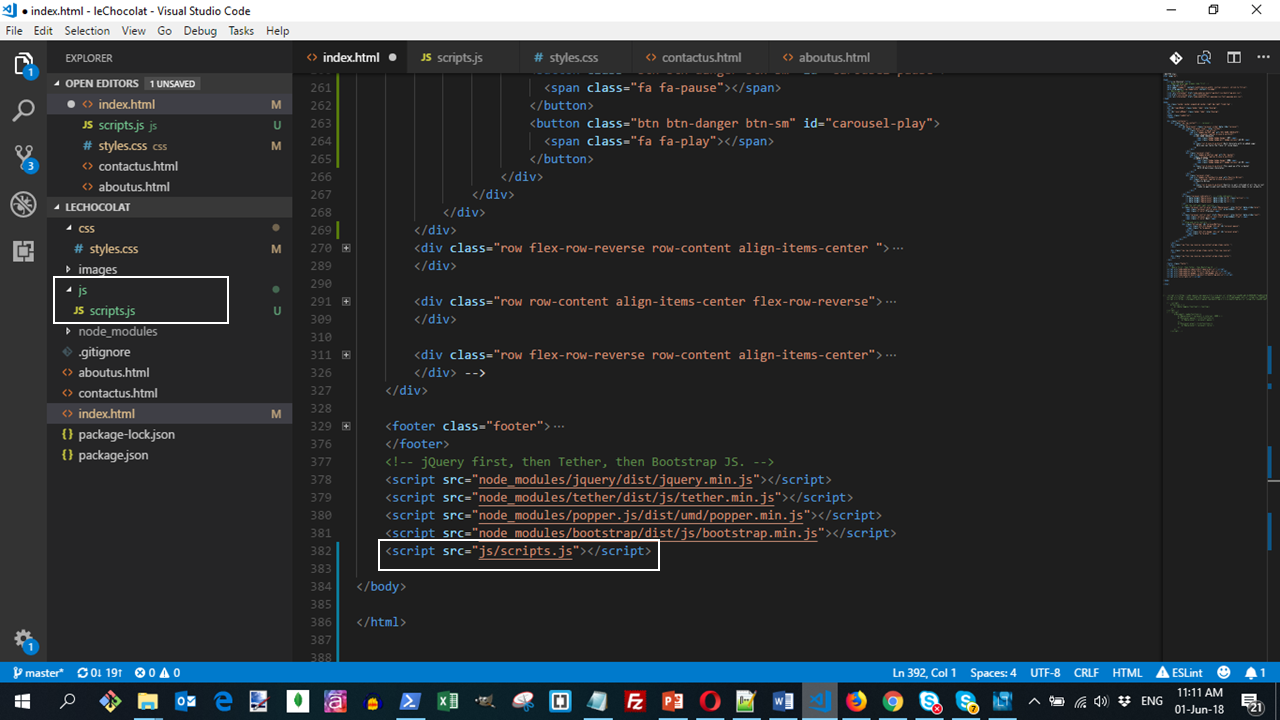
Task: Open Excel from the taskbar
Action: pyautogui.click(x=448, y=701)
